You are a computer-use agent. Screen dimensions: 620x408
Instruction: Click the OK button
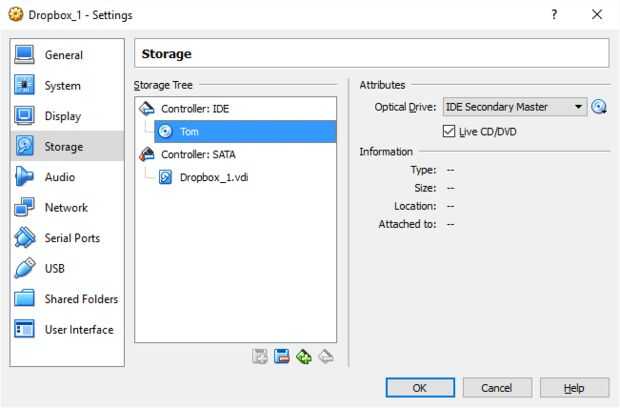[420, 387]
